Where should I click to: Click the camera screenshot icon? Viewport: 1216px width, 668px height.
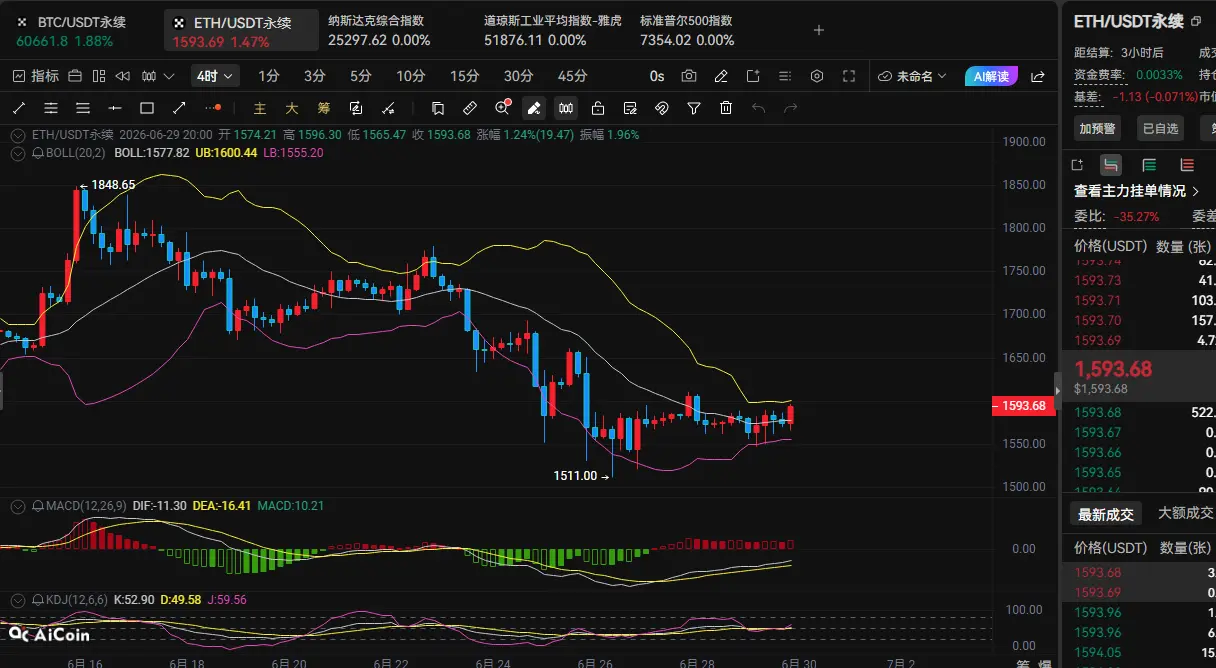pyautogui.click(x=689, y=76)
